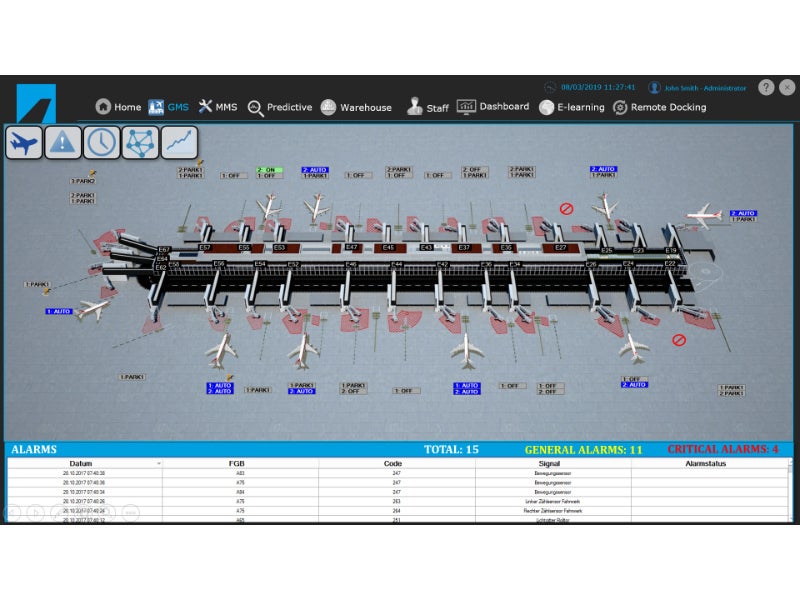Select the clock history icon

click(101, 143)
